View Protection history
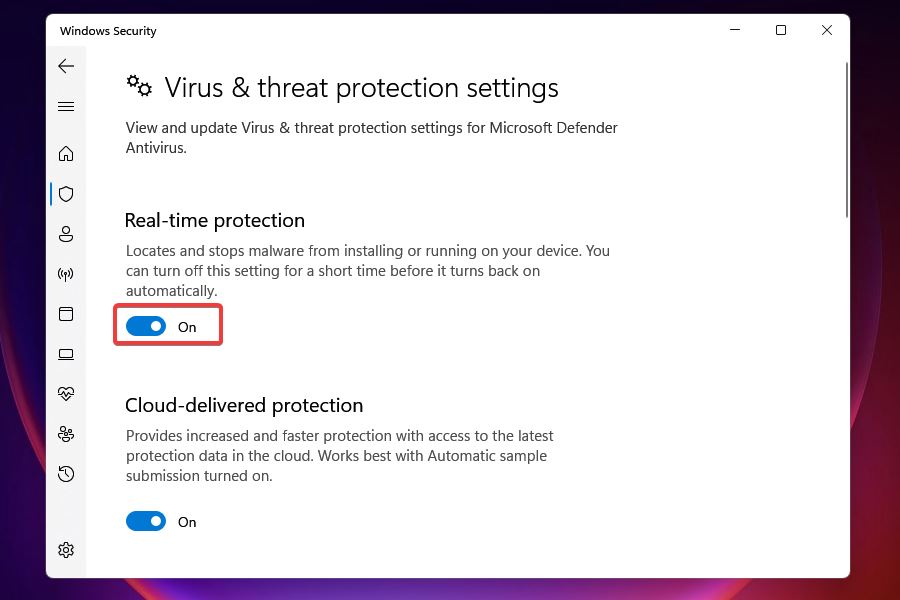Image resolution: width=900 pixels, height=600 pixels. tap(66, 474)
